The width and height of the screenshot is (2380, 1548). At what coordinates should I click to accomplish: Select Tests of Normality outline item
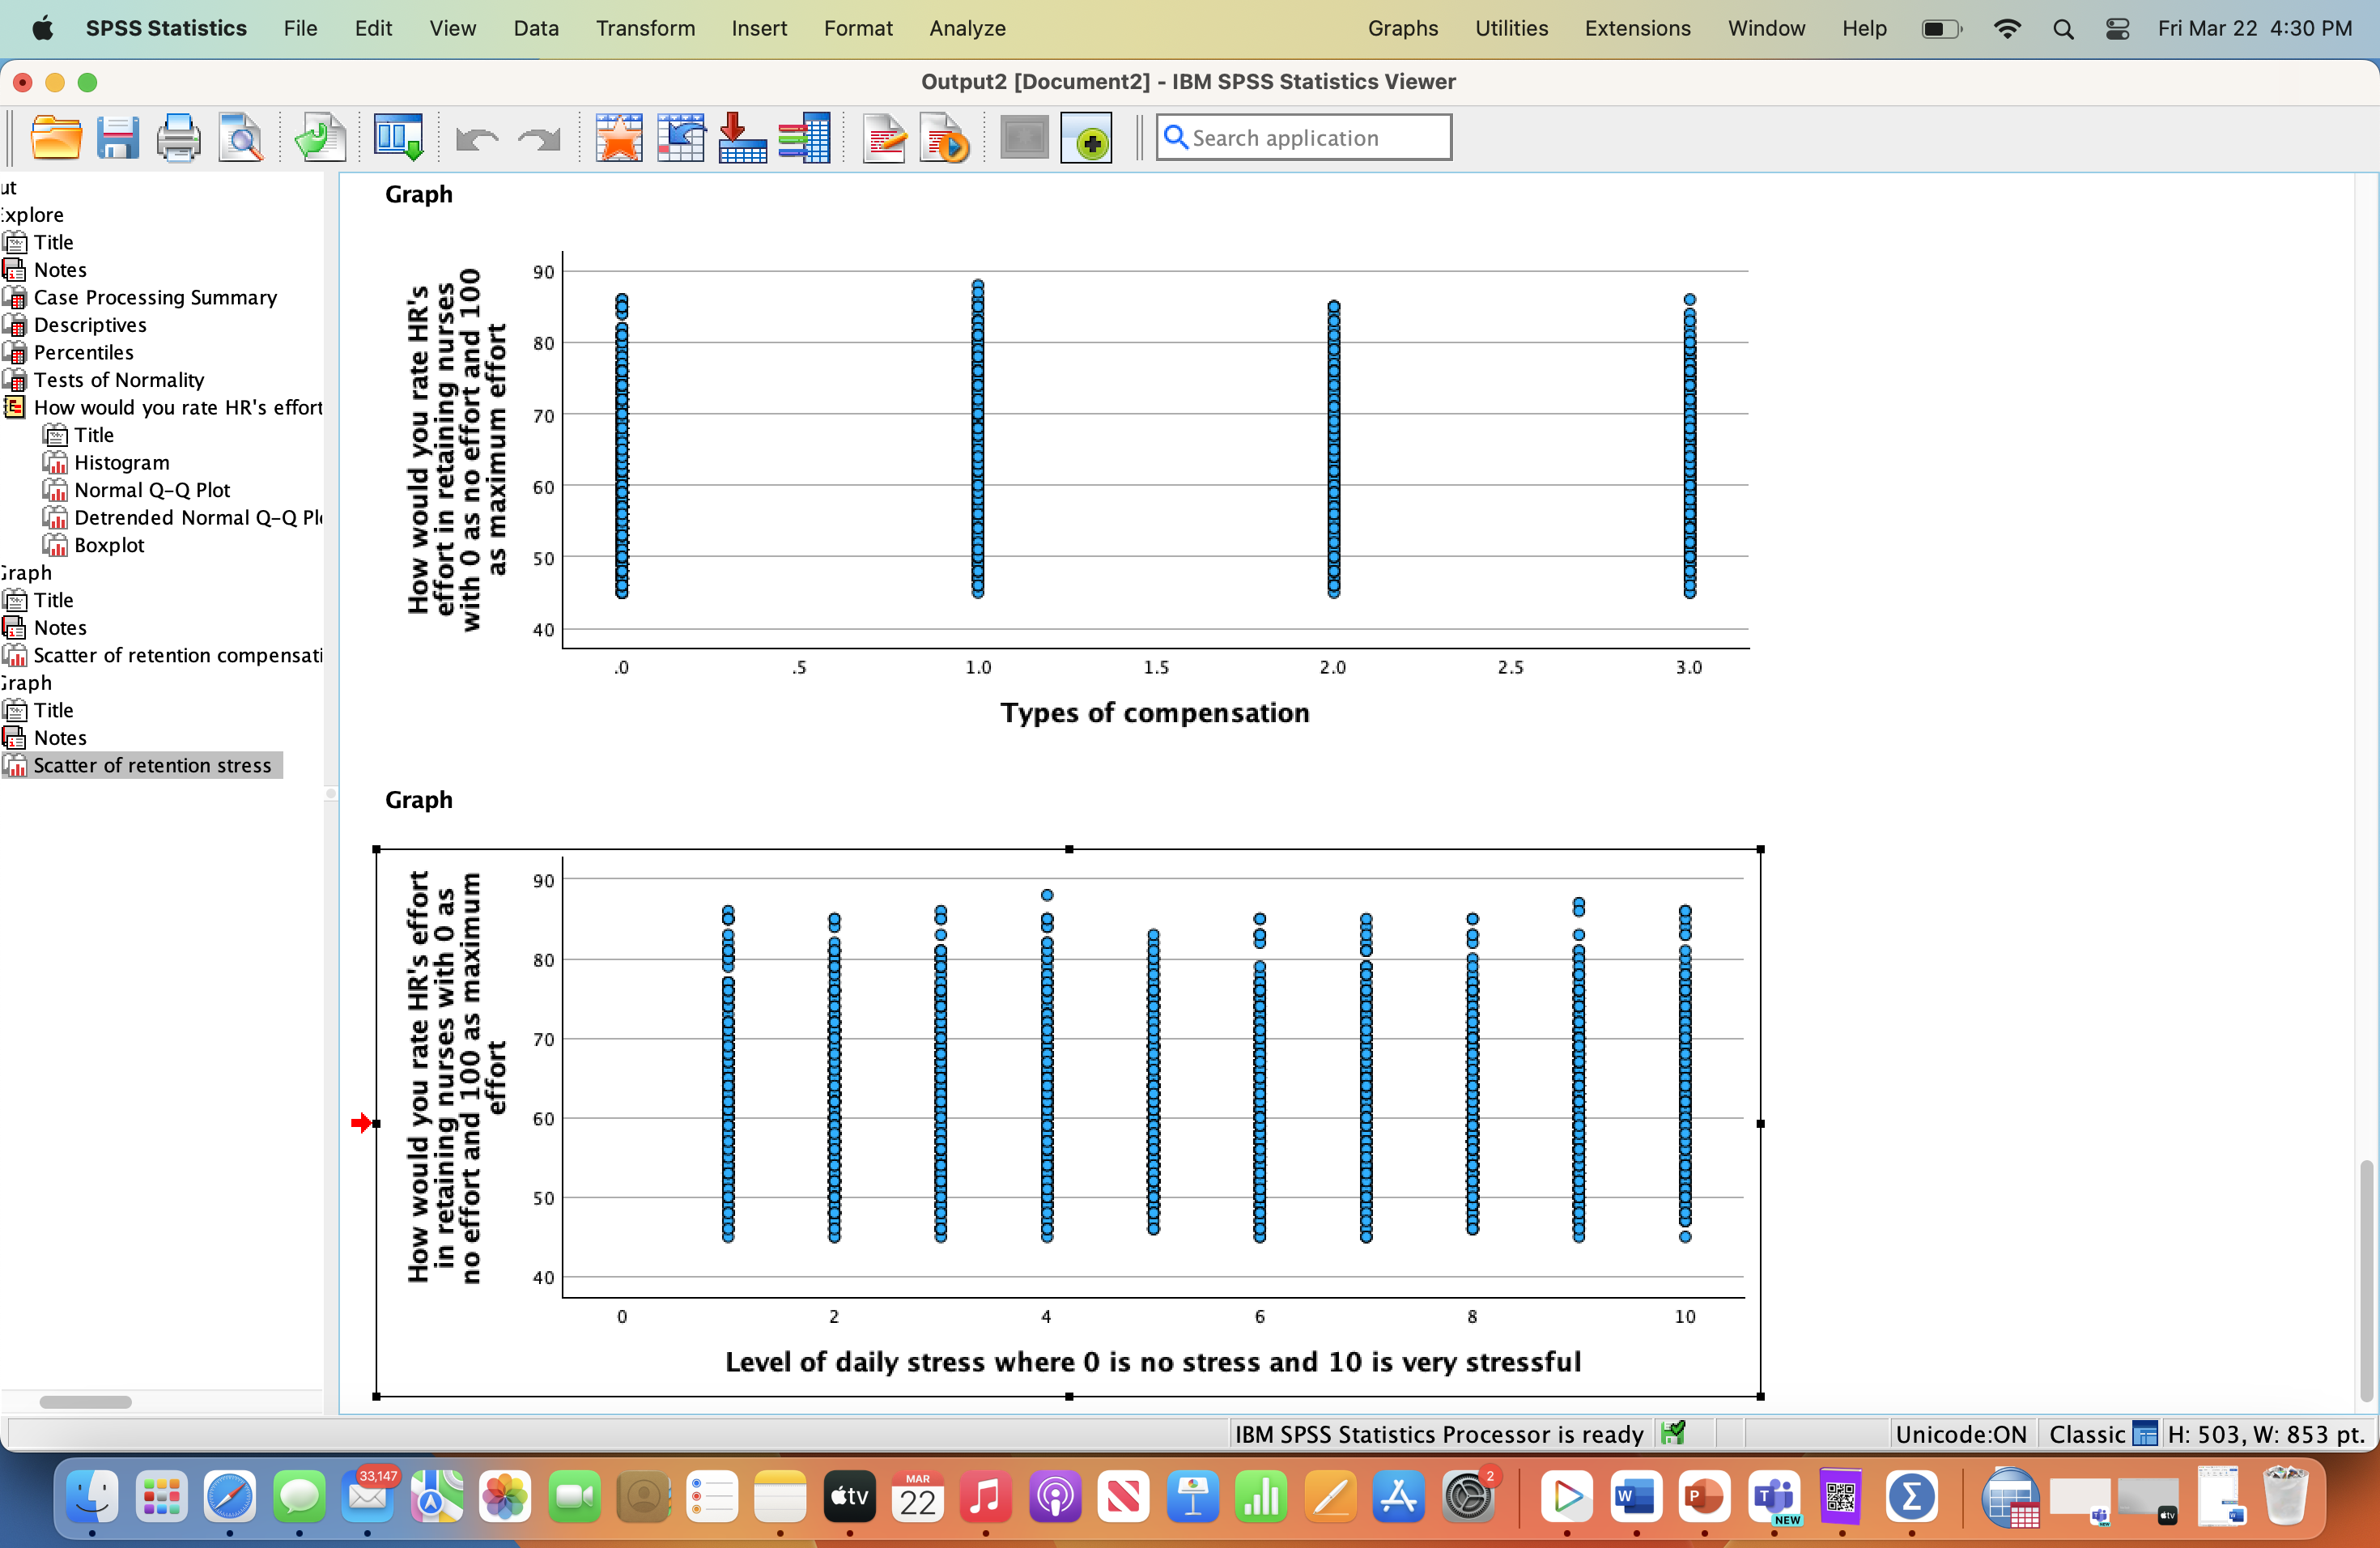[118, 380]
